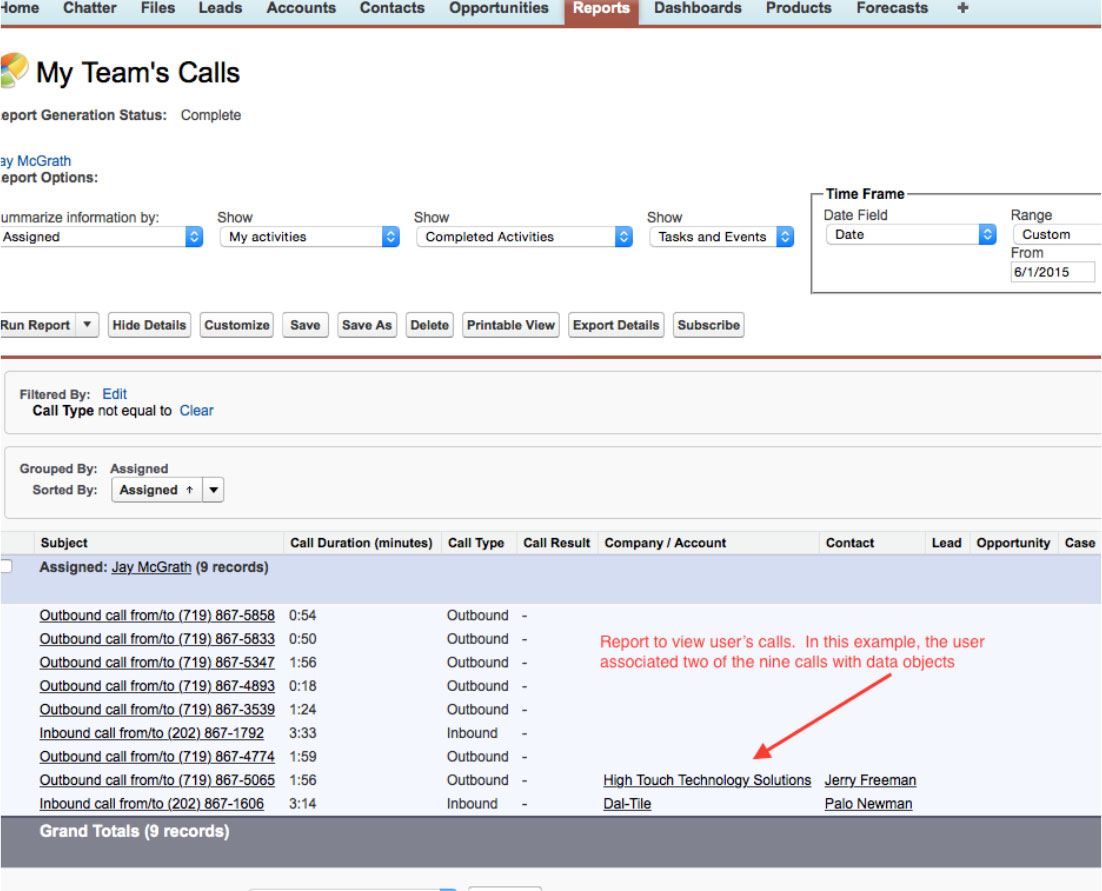1102x891 pixels.
Task: Click the Export Details button
Action: (616, 325)
